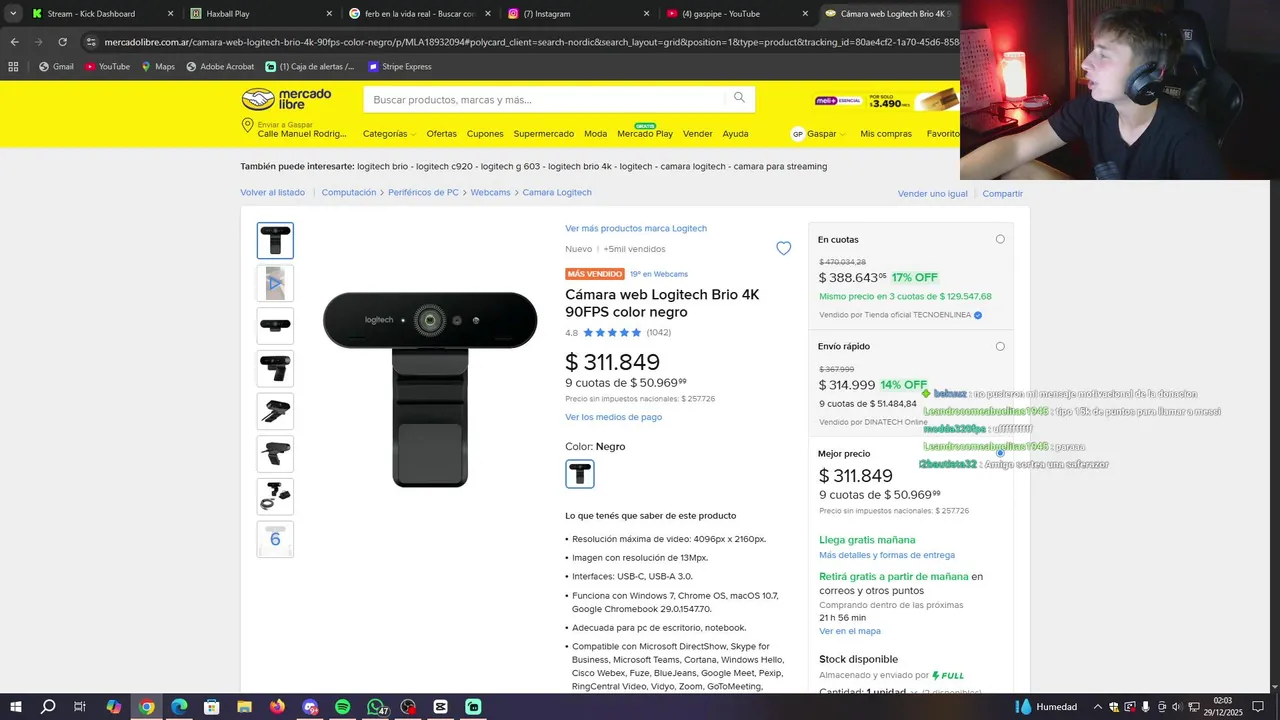Click the Vender menu item

coord(697,134)
